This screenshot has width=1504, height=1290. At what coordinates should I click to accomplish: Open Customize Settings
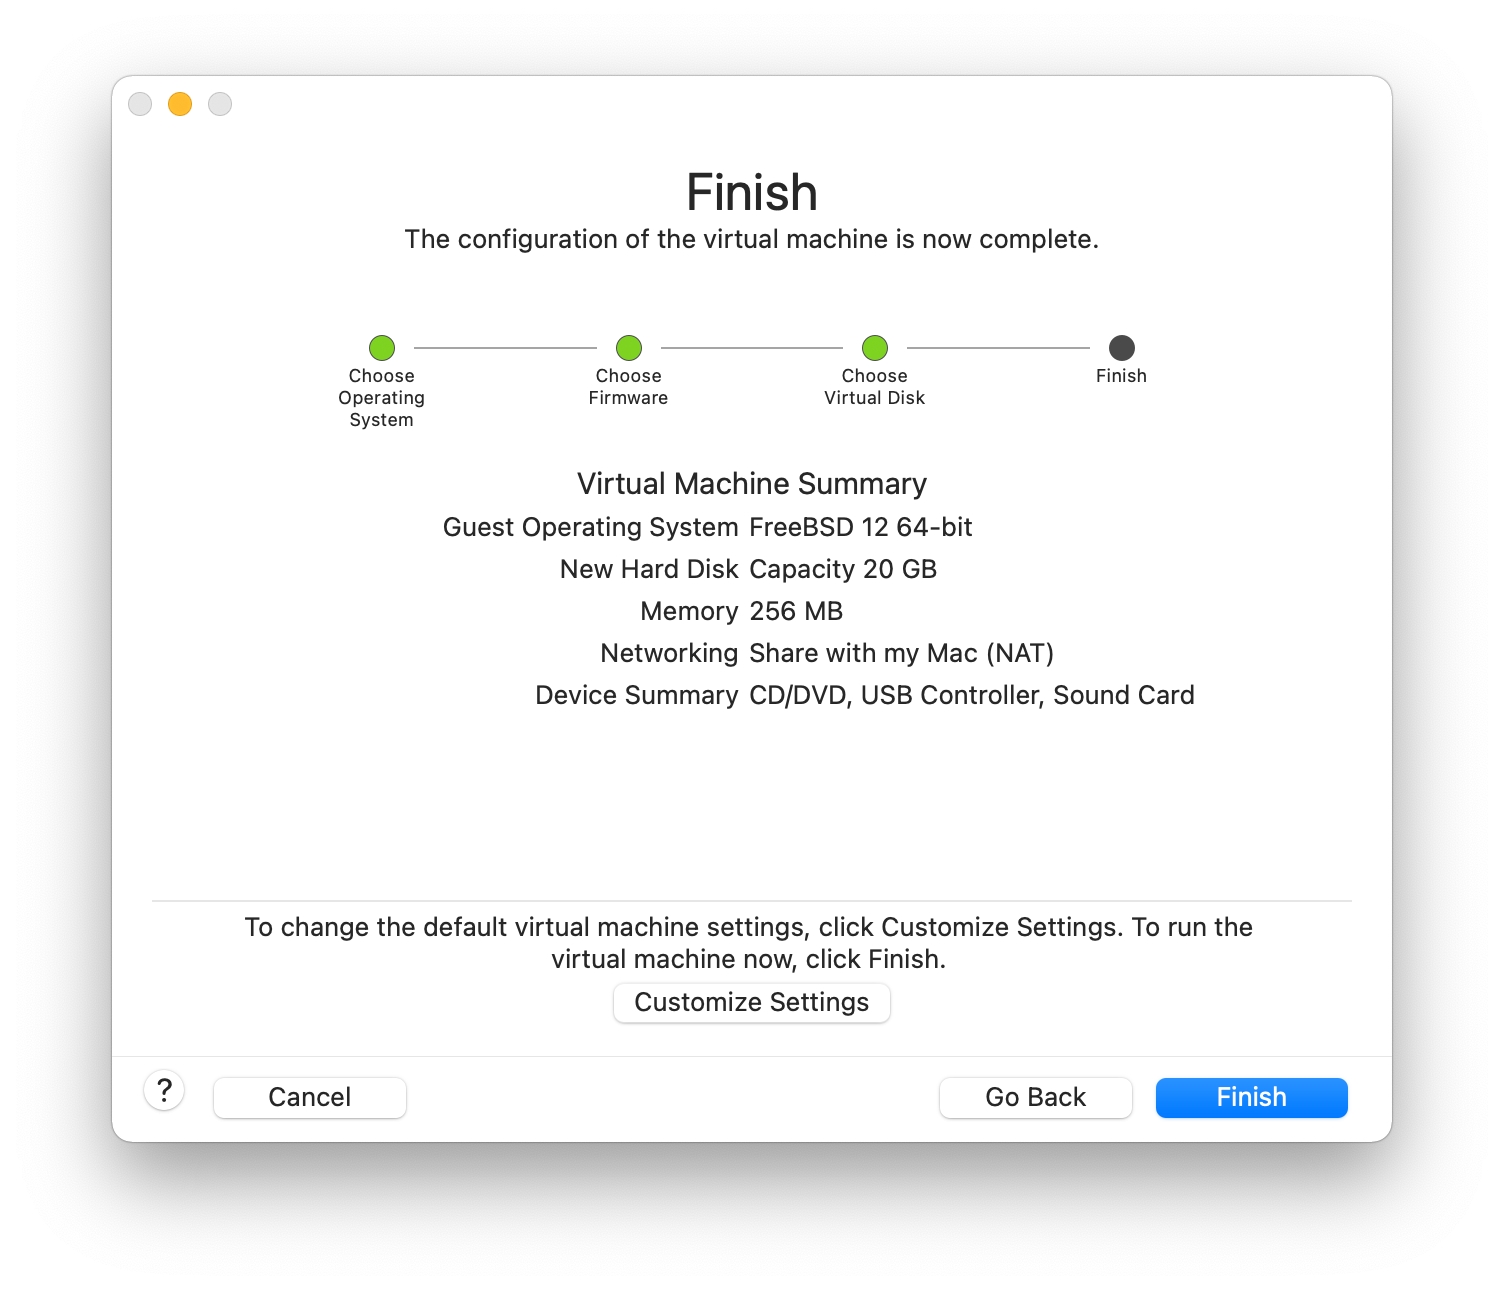click(752, 1002)
